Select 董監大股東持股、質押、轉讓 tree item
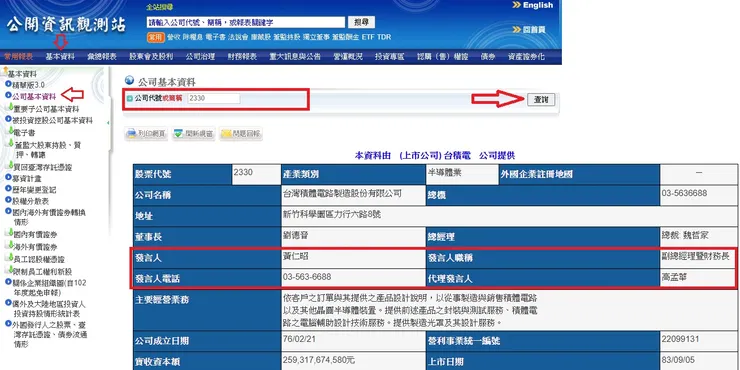Viewport: 740px width, 370px height. pyautogui.click(x=48, y=149)
